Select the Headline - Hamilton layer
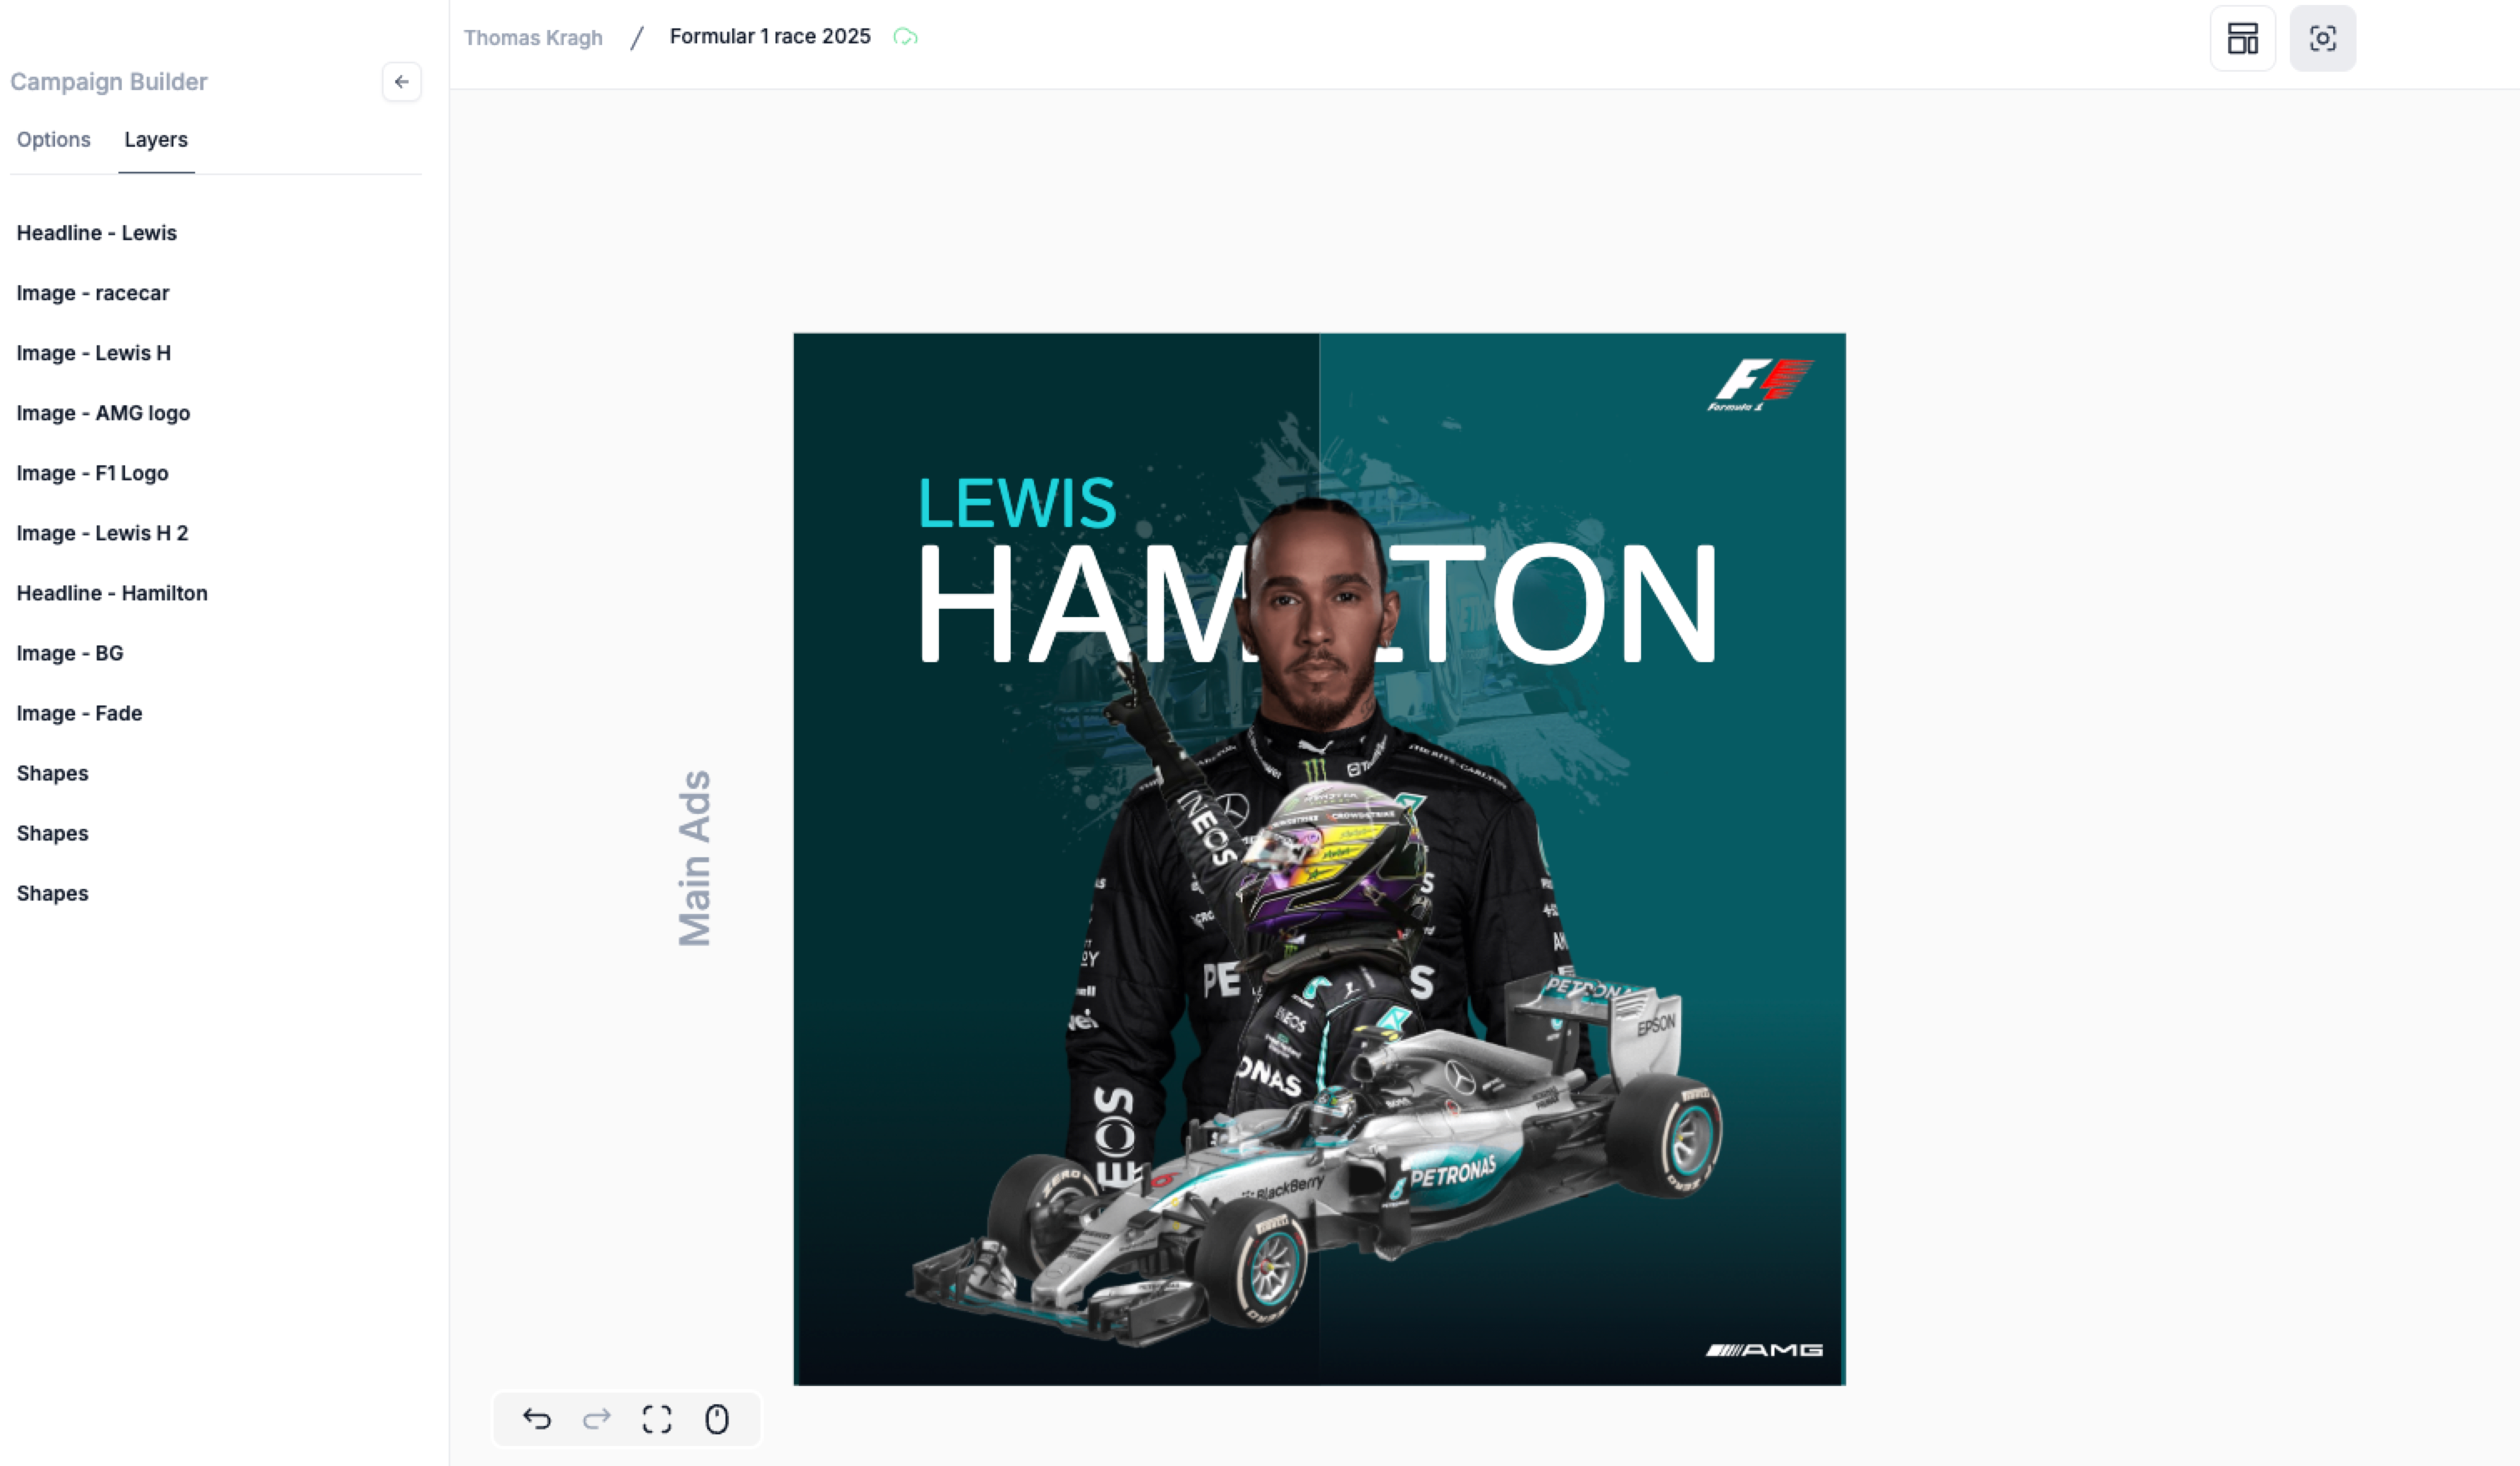The width and height of the screenshot is (2520, 1466). point(112,593)
